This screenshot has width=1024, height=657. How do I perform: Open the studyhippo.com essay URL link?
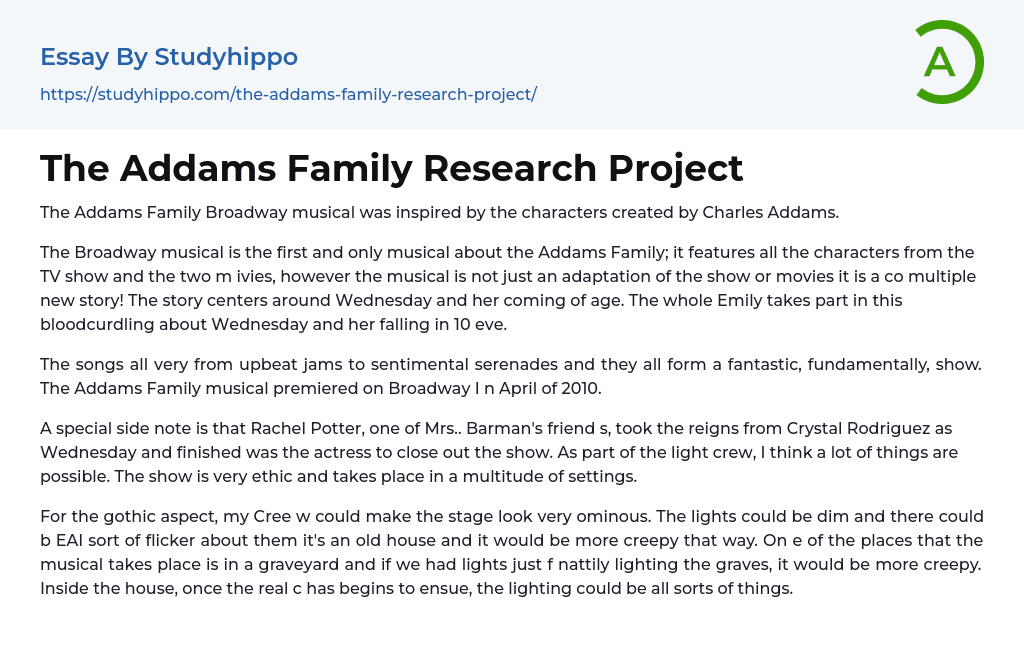pos(288,94)
